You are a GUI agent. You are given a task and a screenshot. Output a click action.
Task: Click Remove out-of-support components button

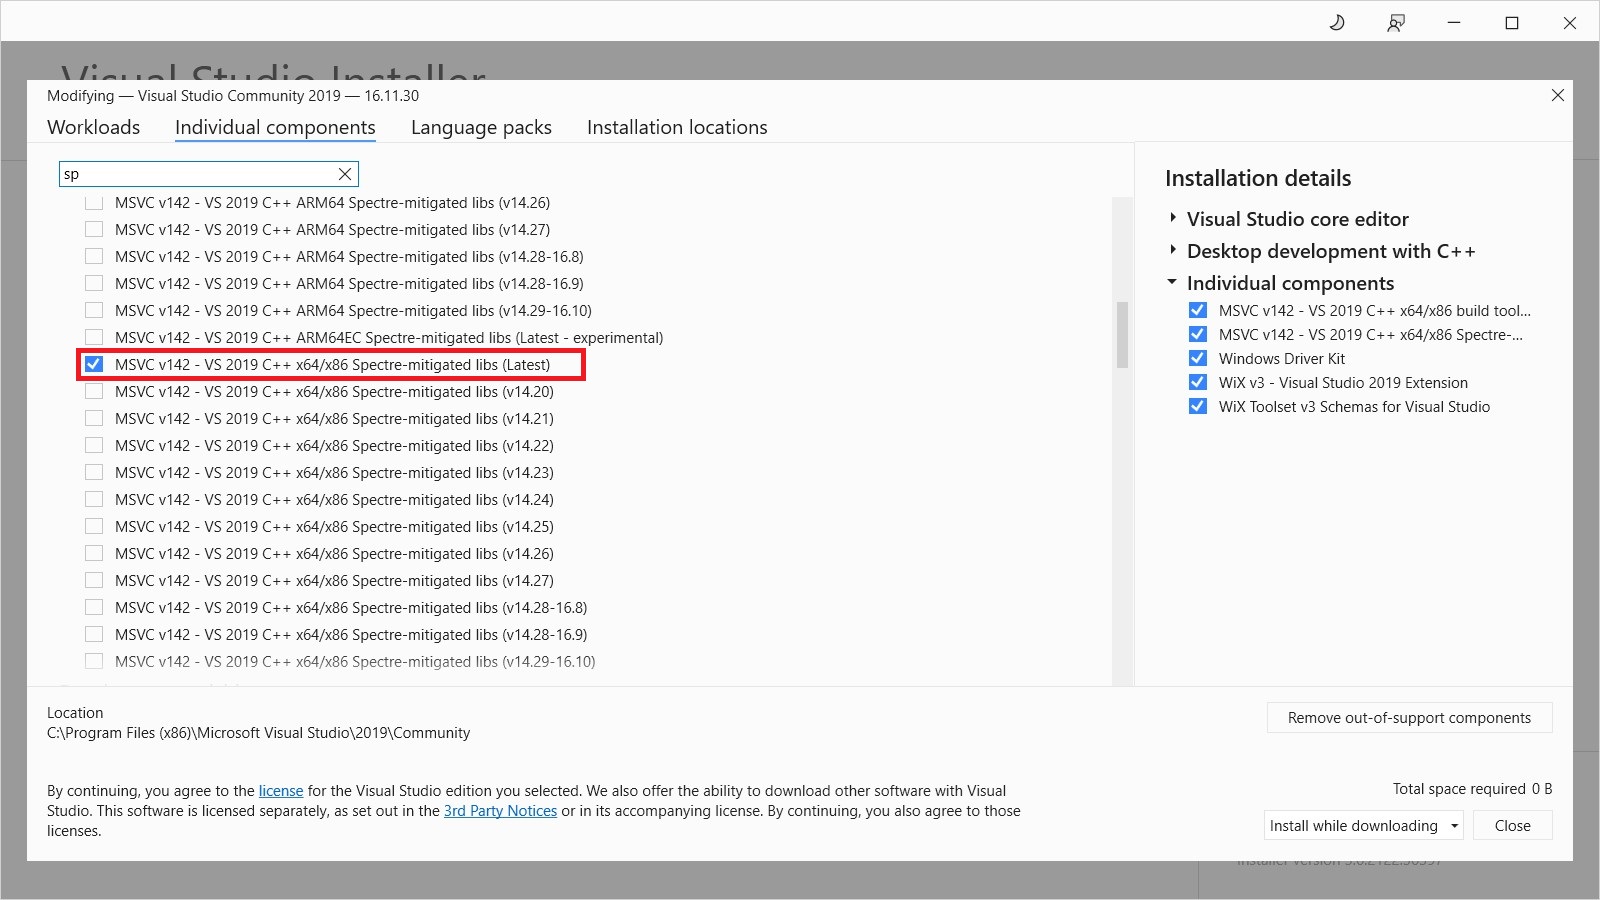1409,717
